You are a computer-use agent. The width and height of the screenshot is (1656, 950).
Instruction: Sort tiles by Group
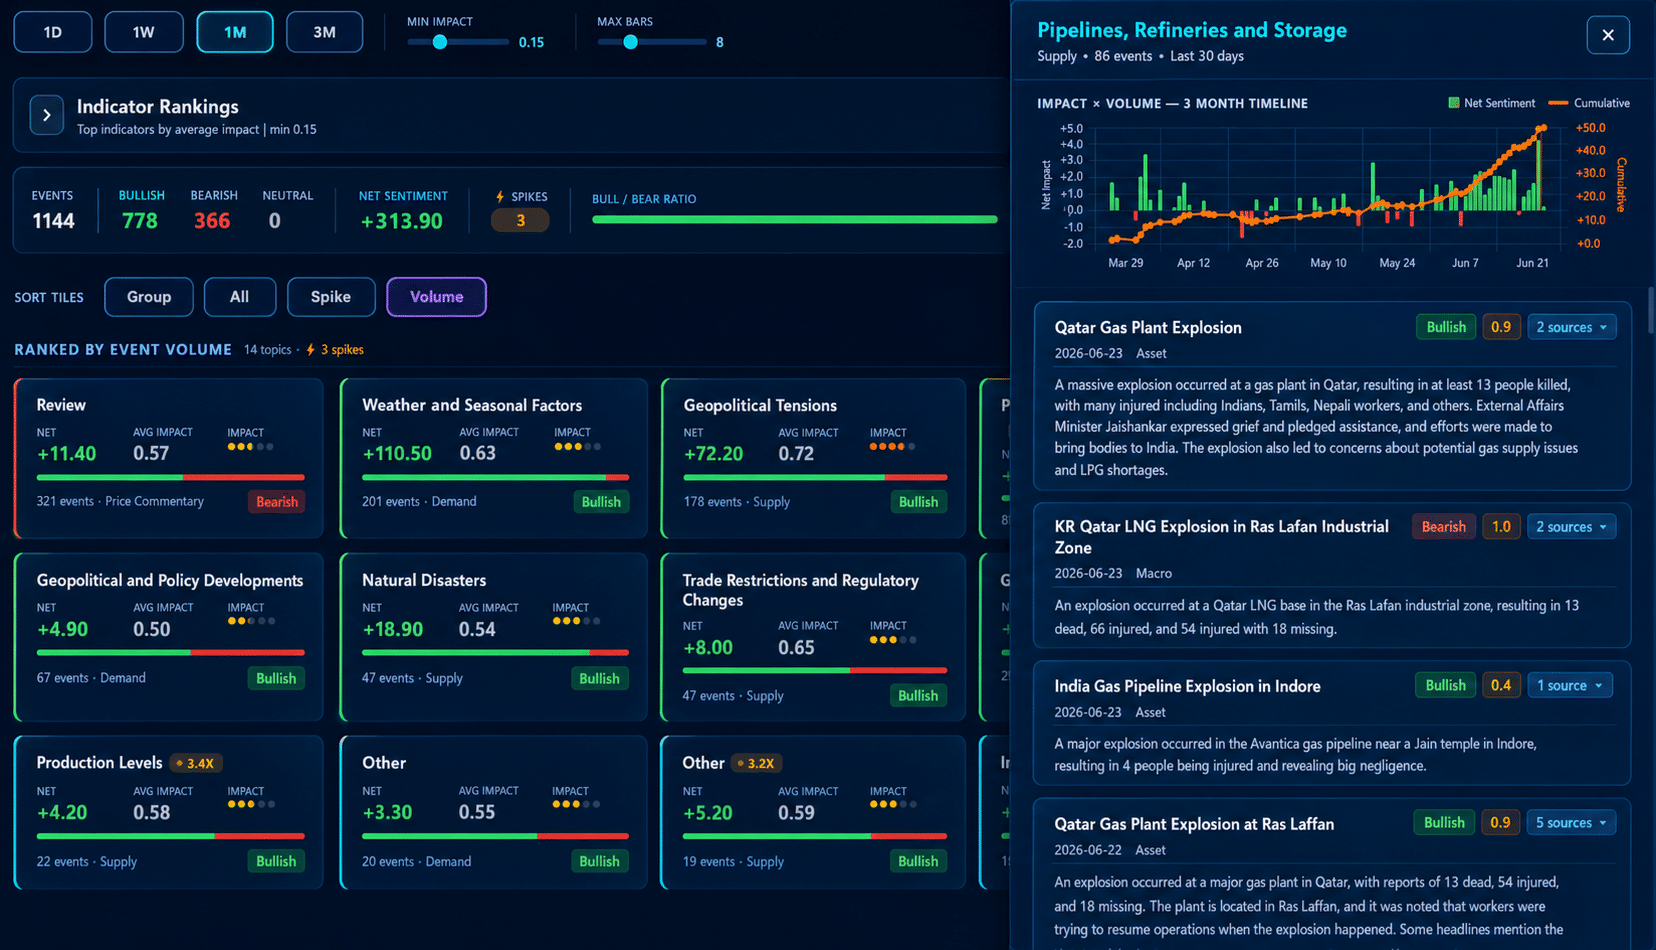(x=149, y=297)
